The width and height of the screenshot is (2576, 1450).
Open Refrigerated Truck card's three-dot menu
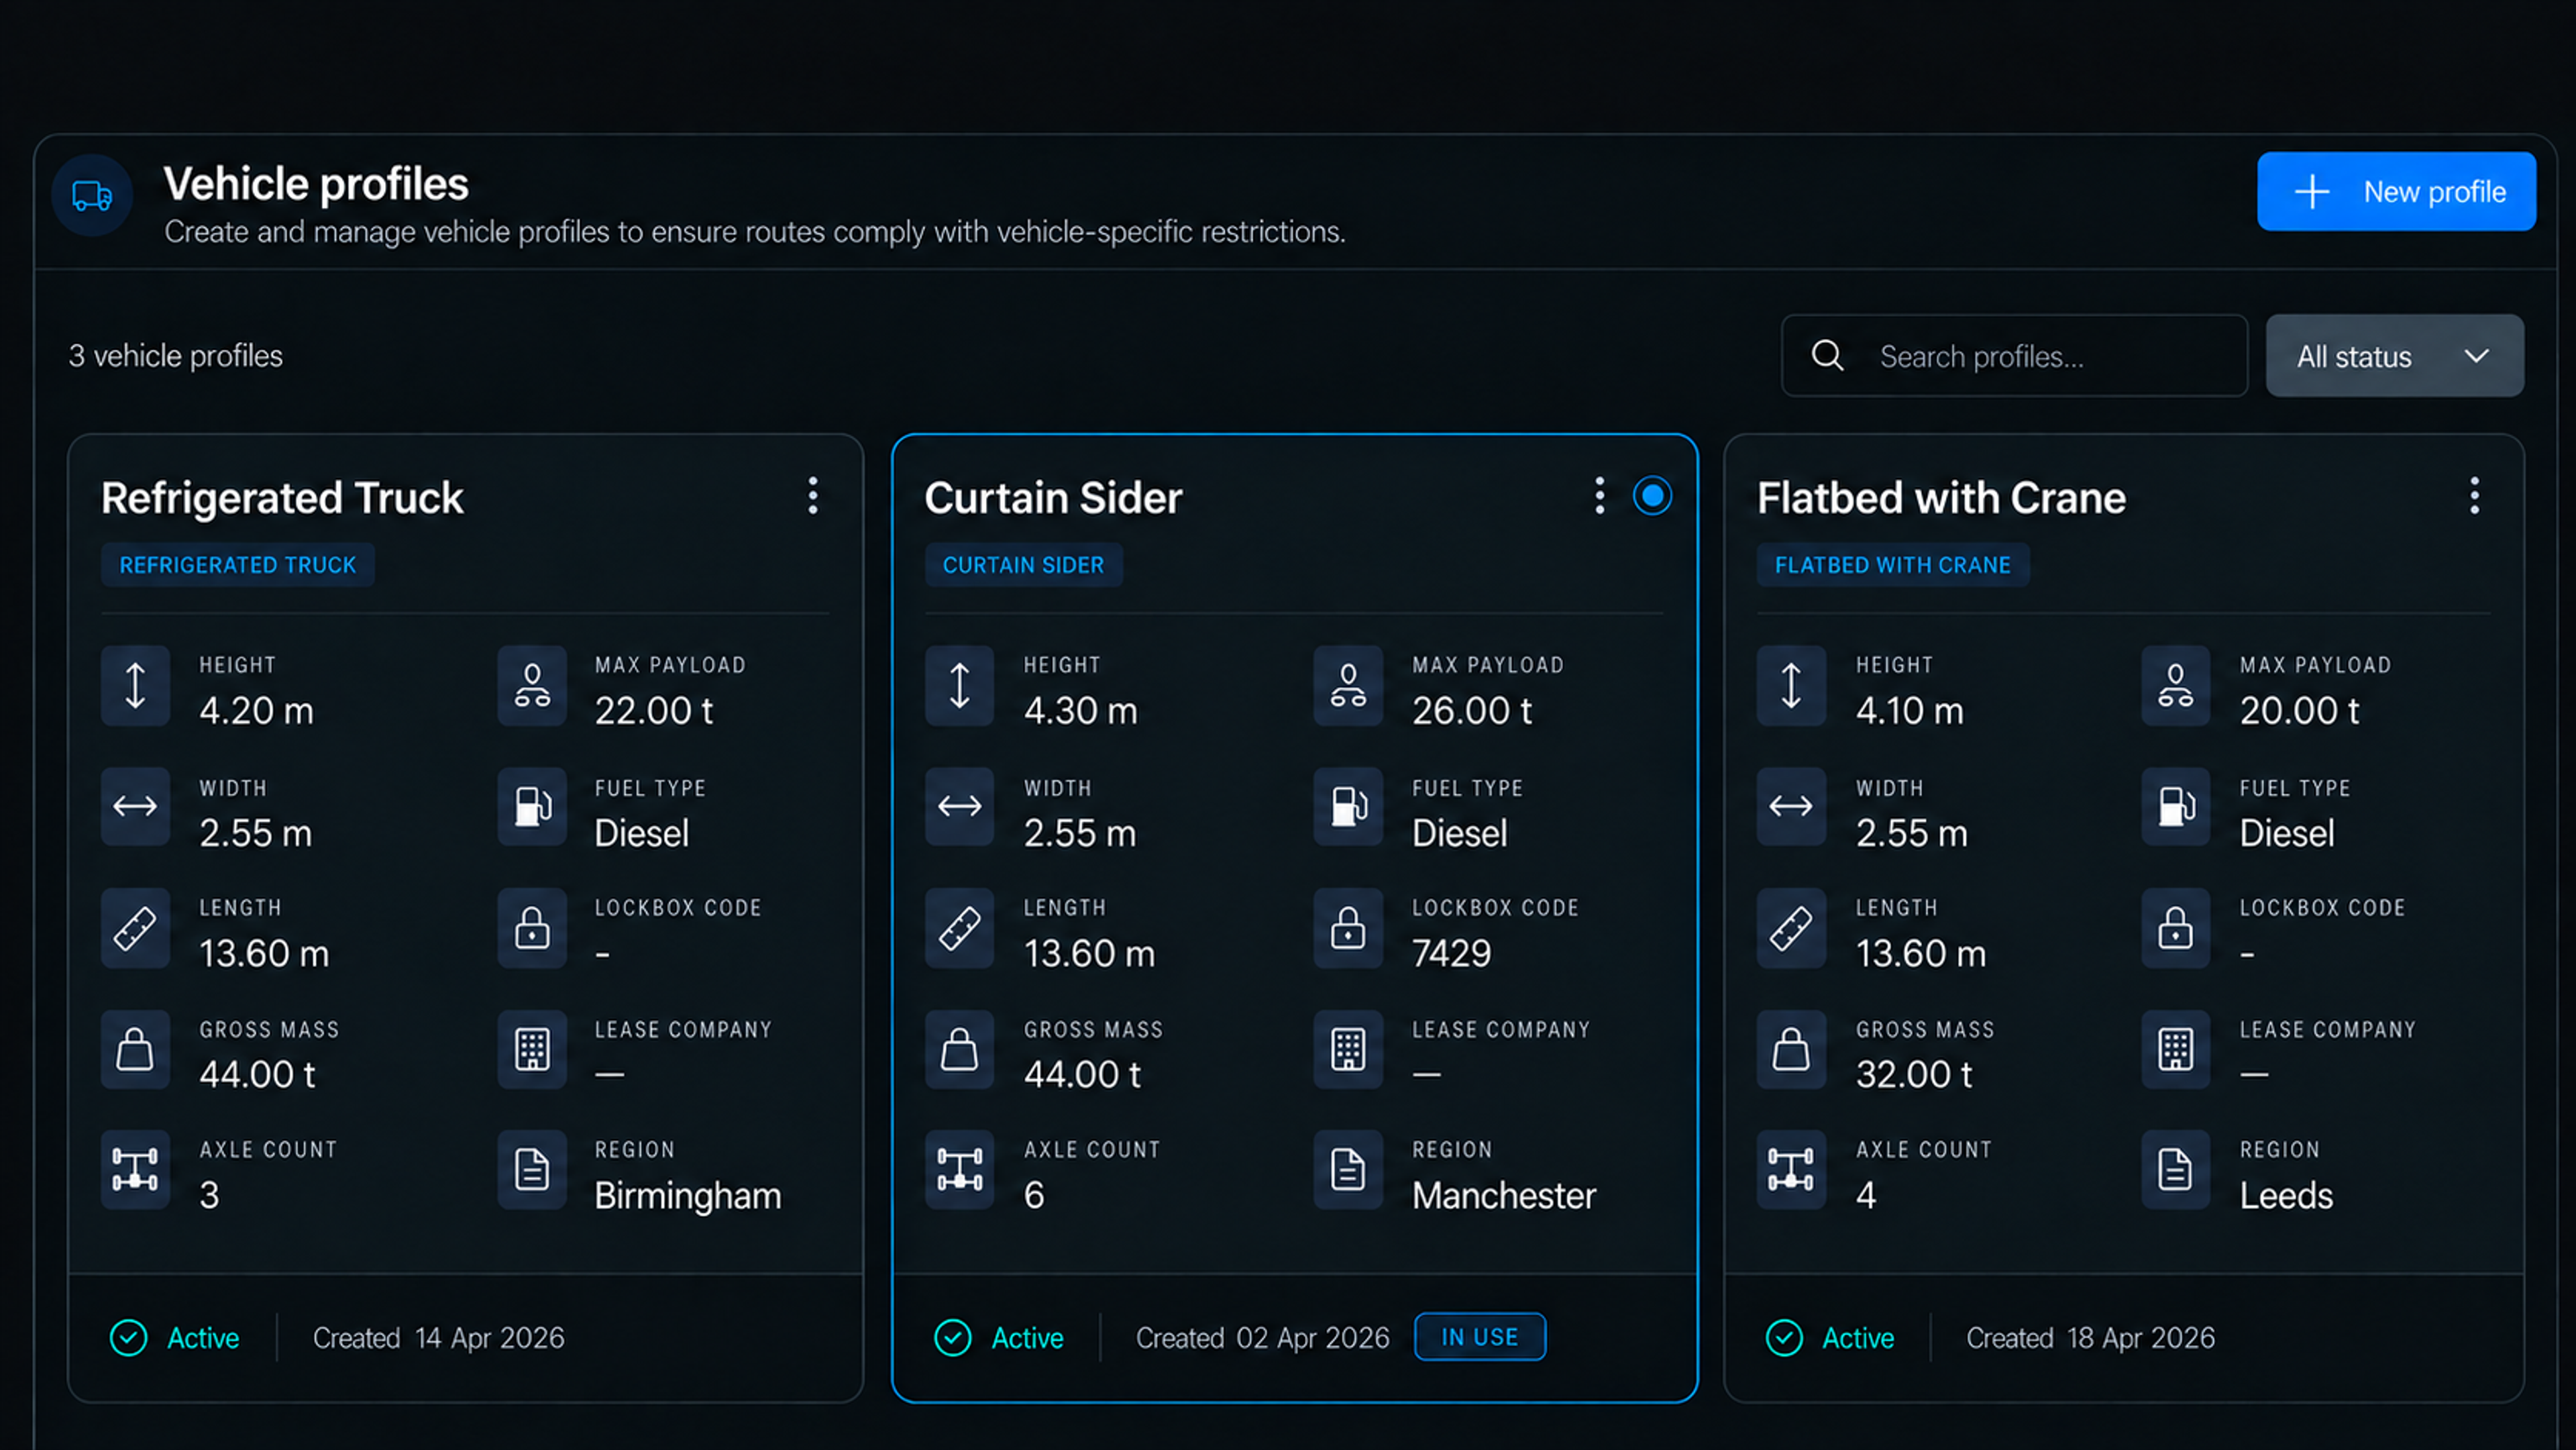813,496
